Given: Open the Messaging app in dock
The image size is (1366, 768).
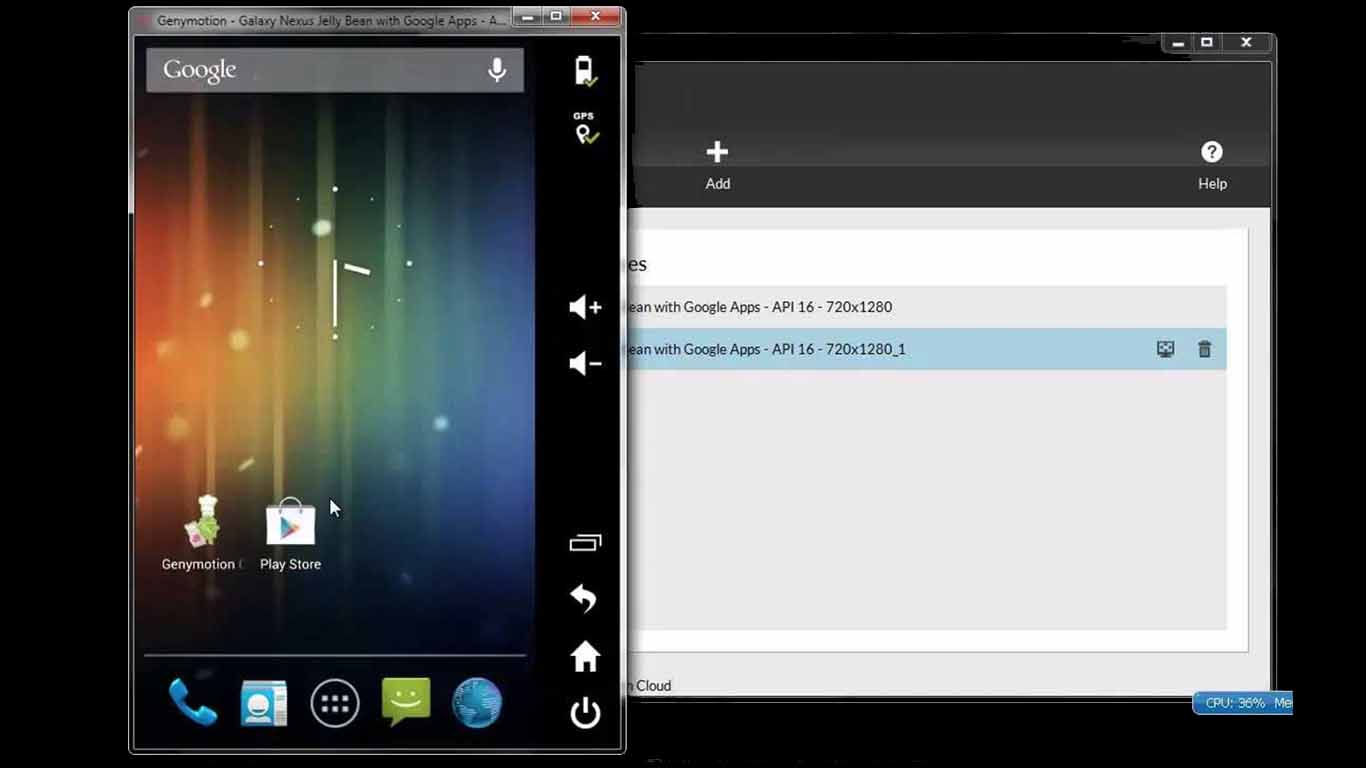Looking at the screenshot, I should pyautogui.click(x=406, y=702).
